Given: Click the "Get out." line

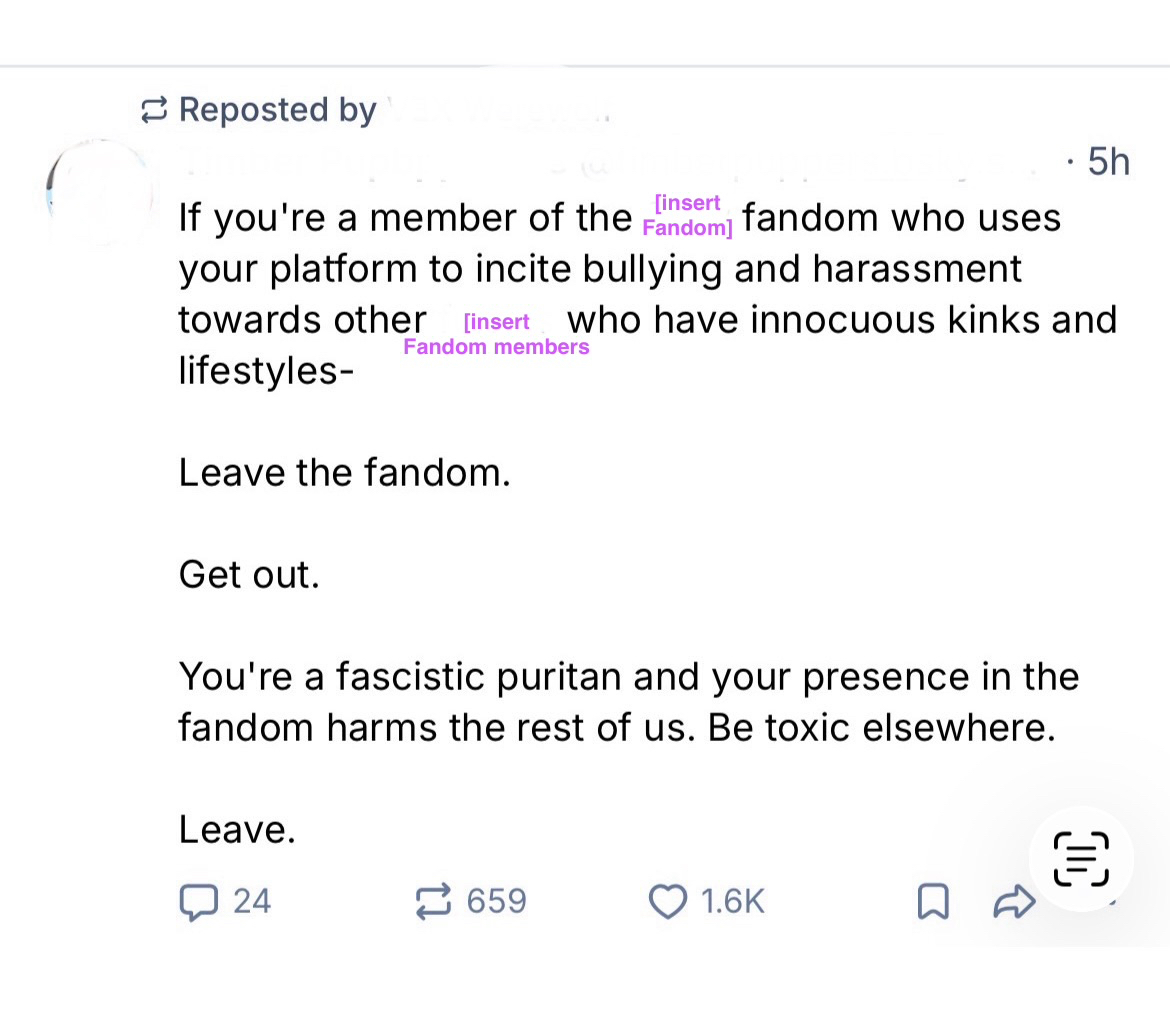Looking at the screenshot, I should [x=249, y=575].
